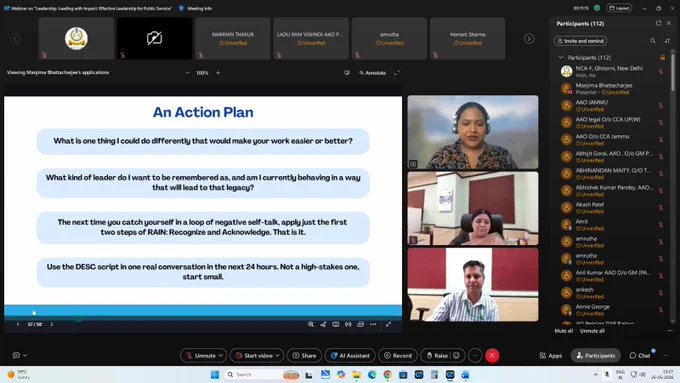Viewport: 680px width, 383px height.
Task: Toggle mute icon for Annie George
Action: click(x=661, y=310)
